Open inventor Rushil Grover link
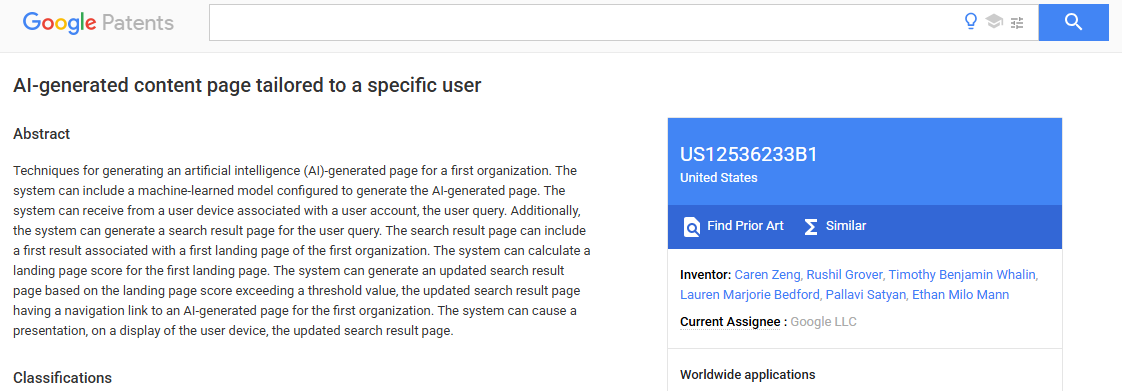This screenshot has height=391, width=1122. 844,274
